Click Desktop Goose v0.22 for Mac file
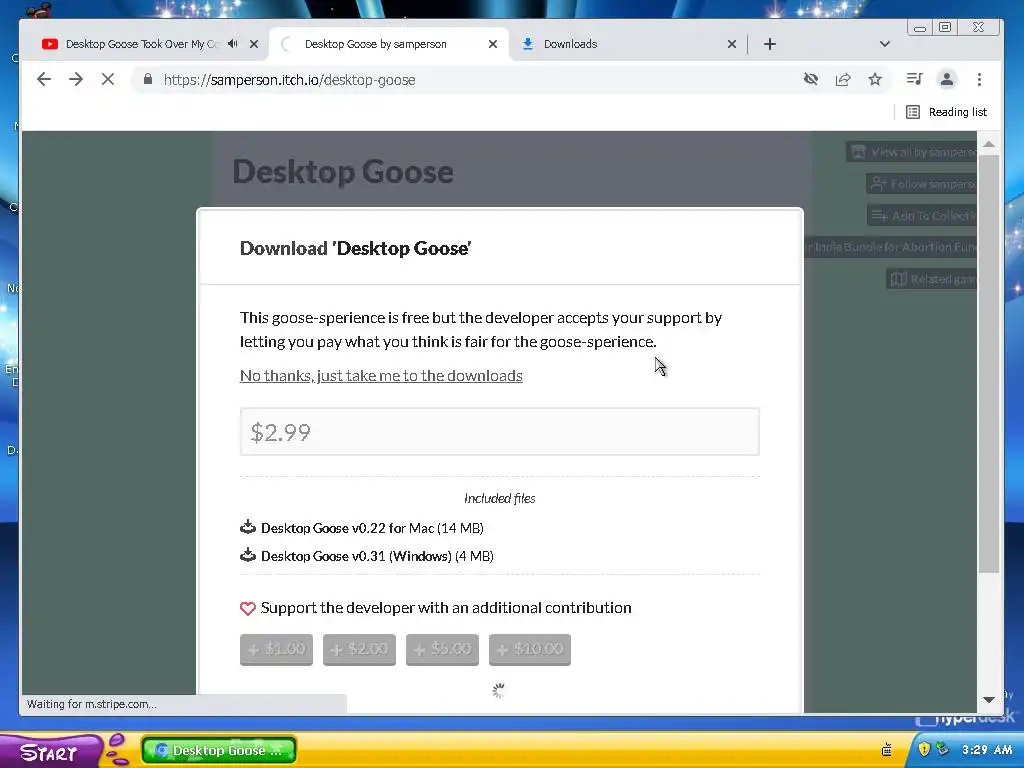1024x768 pixels. coord(372,528)
